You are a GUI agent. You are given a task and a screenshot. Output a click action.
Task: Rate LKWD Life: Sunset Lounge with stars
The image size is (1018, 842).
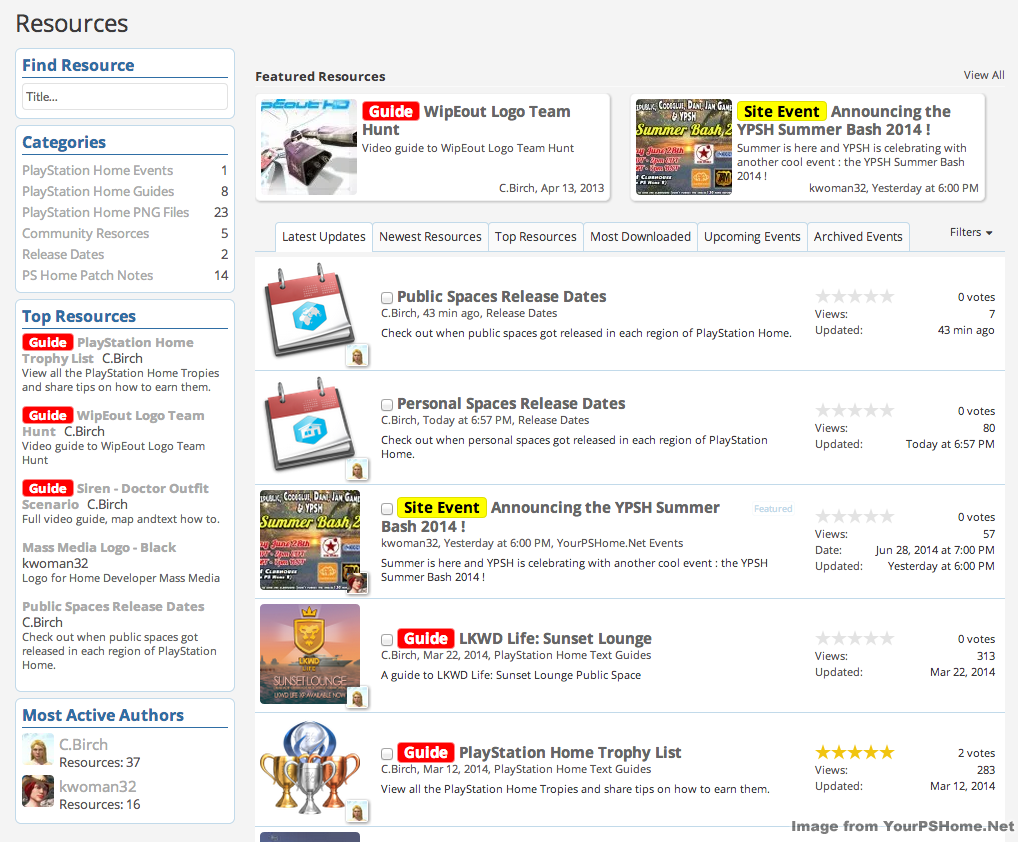point(854,639)
